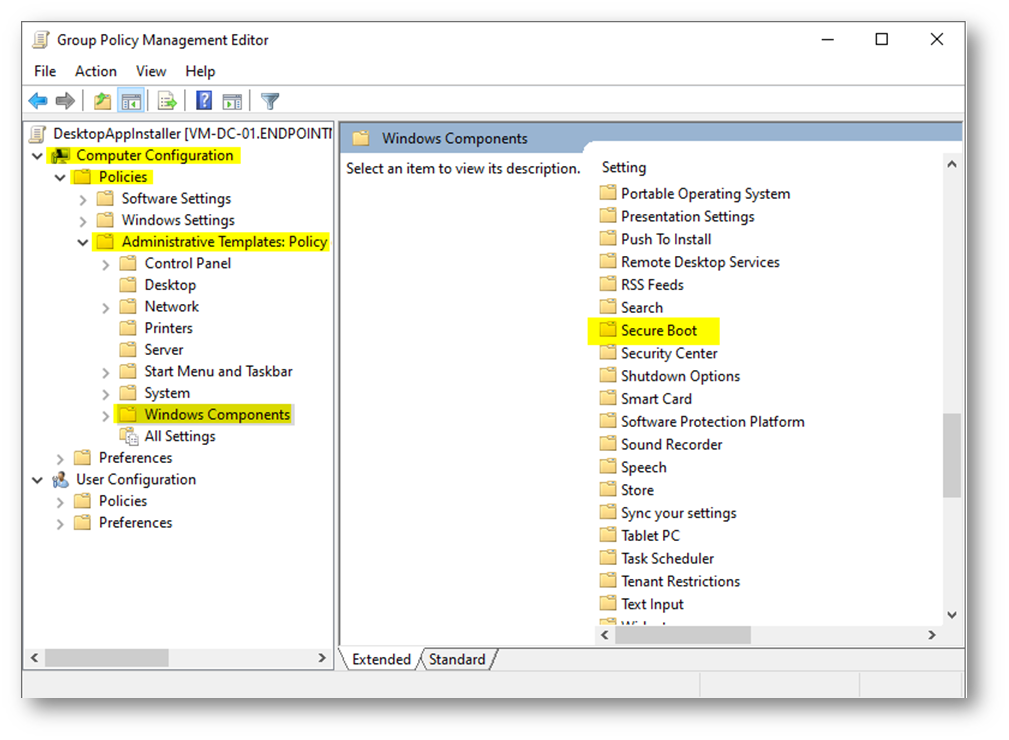This screenshot has width=1009, height=740.
Task: Click the Back arrow toolbar icon
Action: 38,101
